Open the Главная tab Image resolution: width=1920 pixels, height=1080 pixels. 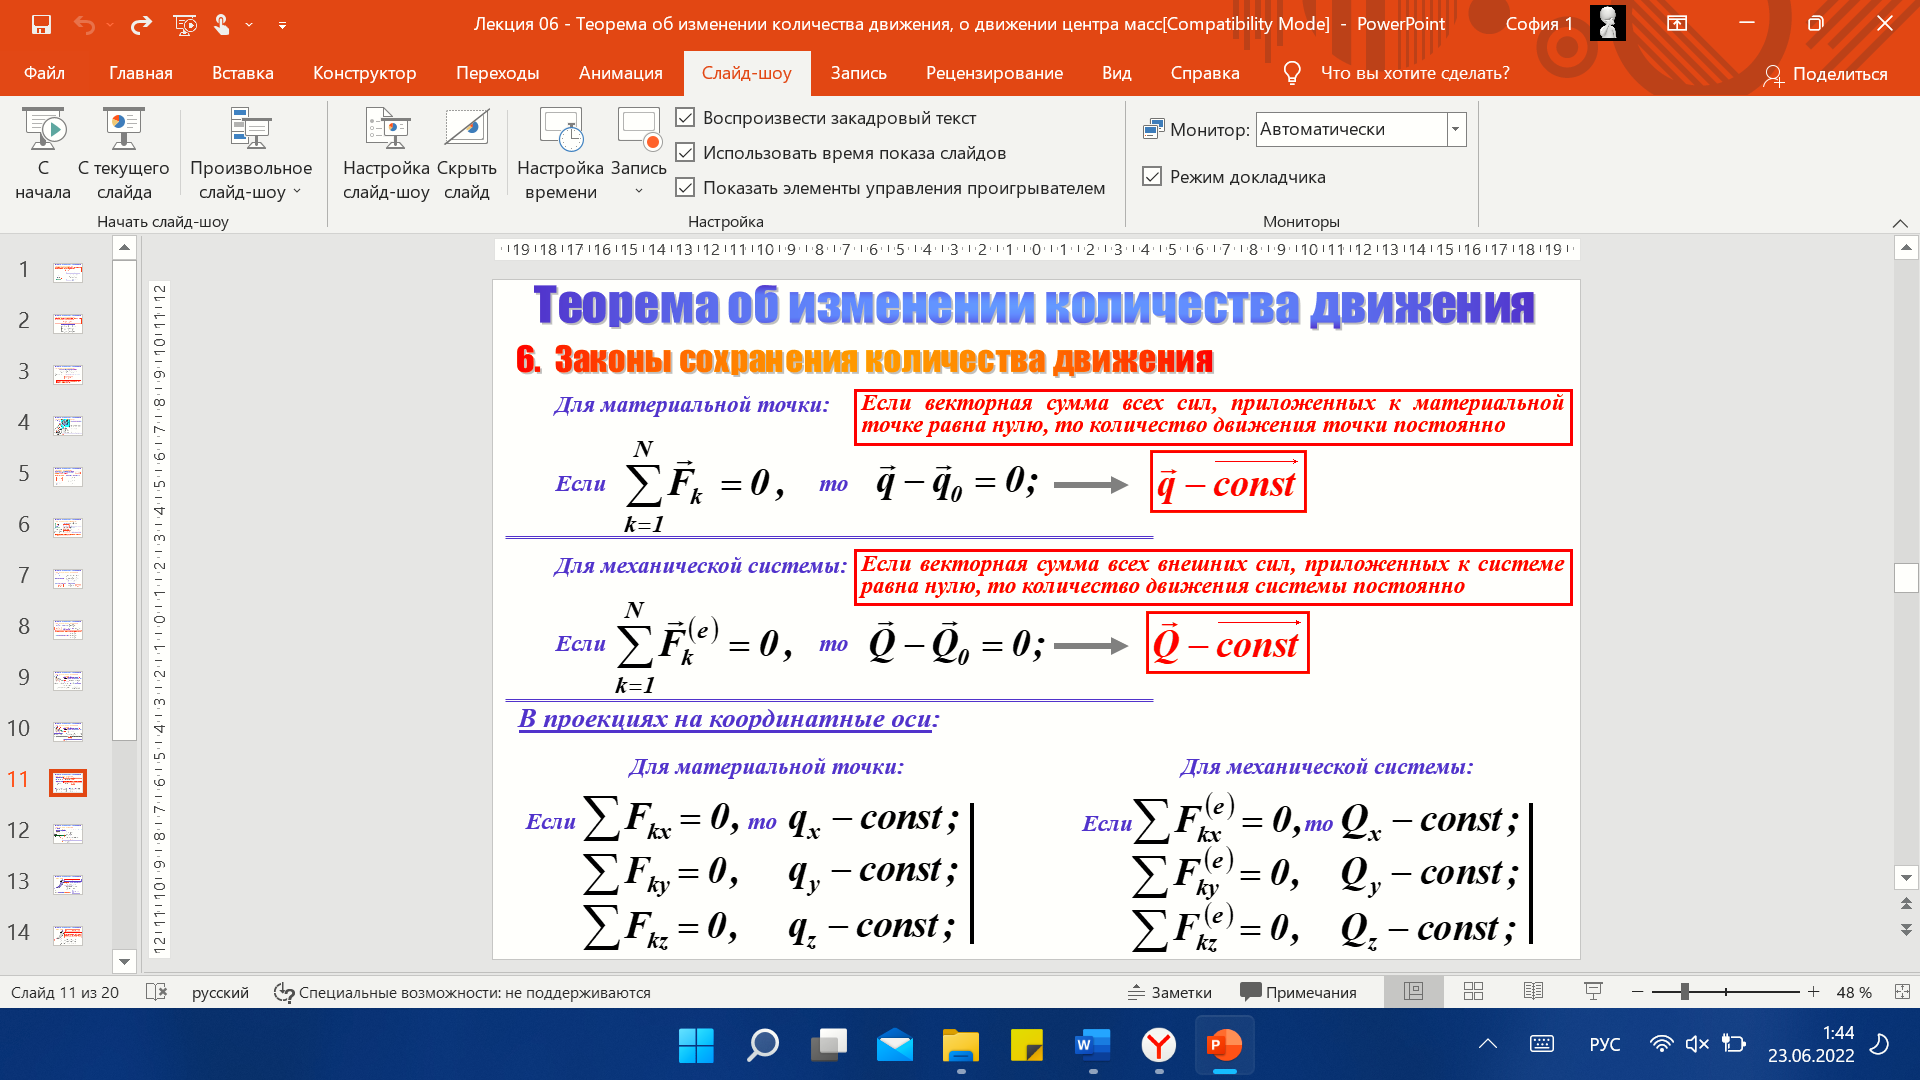tap(141, 73)
